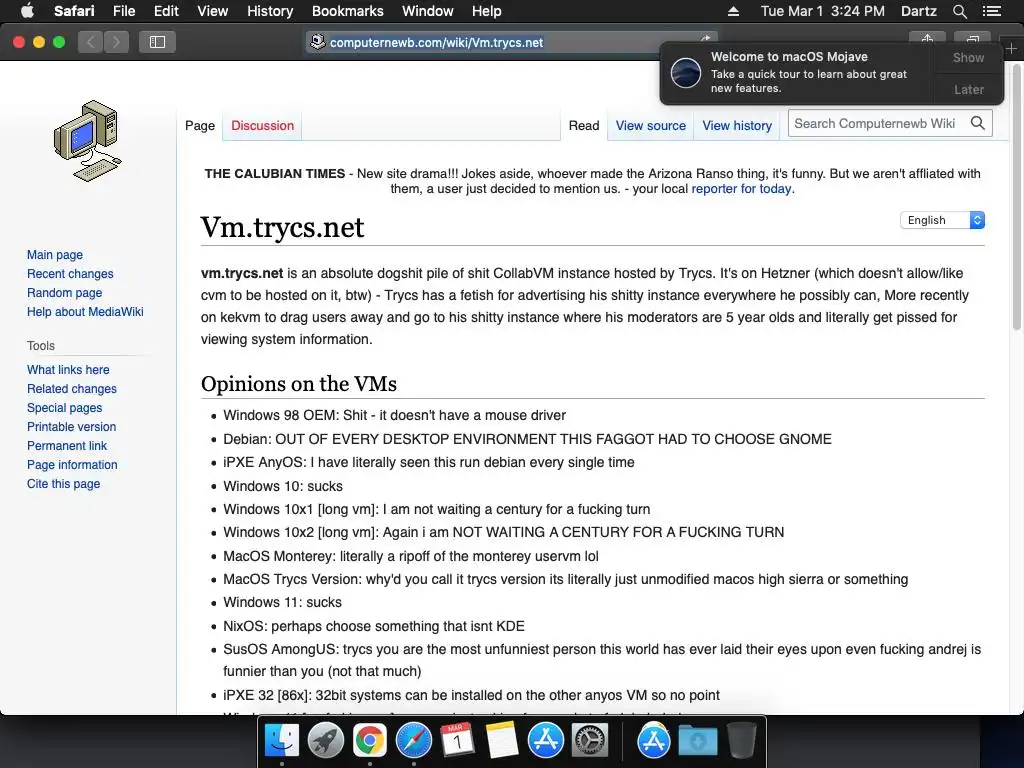Image resolution: width=1024 pixels, height=768 pixels.
Task: Open Permanent link
Action: (67, 445)
